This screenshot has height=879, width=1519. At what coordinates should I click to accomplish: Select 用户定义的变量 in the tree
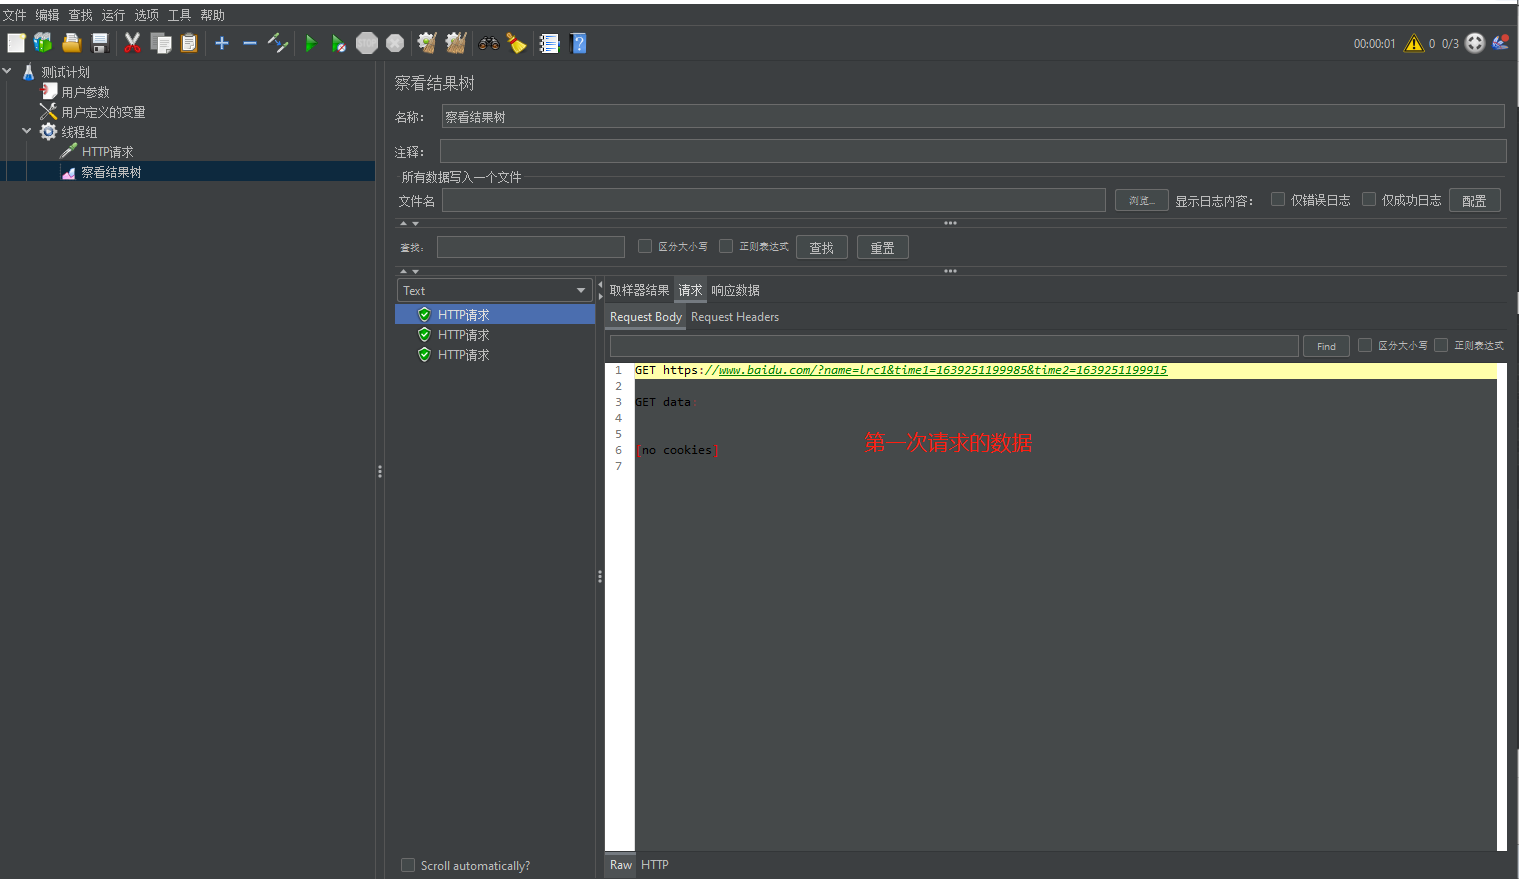click(x=103, y=112)
